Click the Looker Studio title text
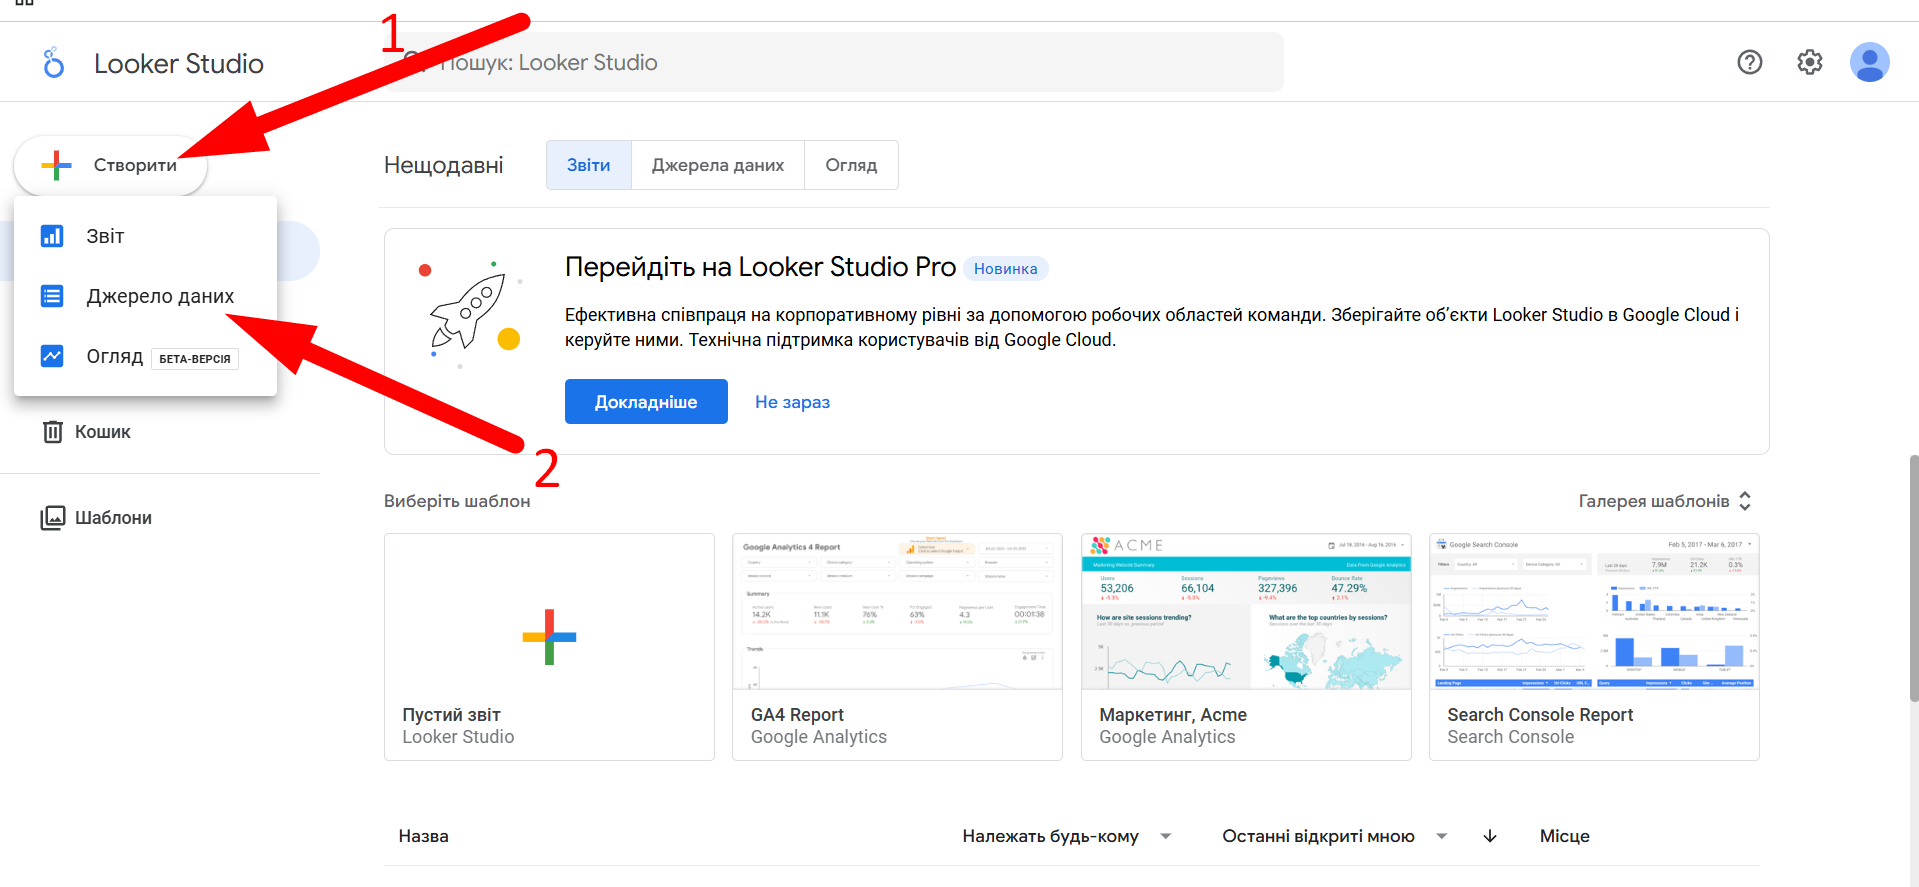 [x=179, y=63]
